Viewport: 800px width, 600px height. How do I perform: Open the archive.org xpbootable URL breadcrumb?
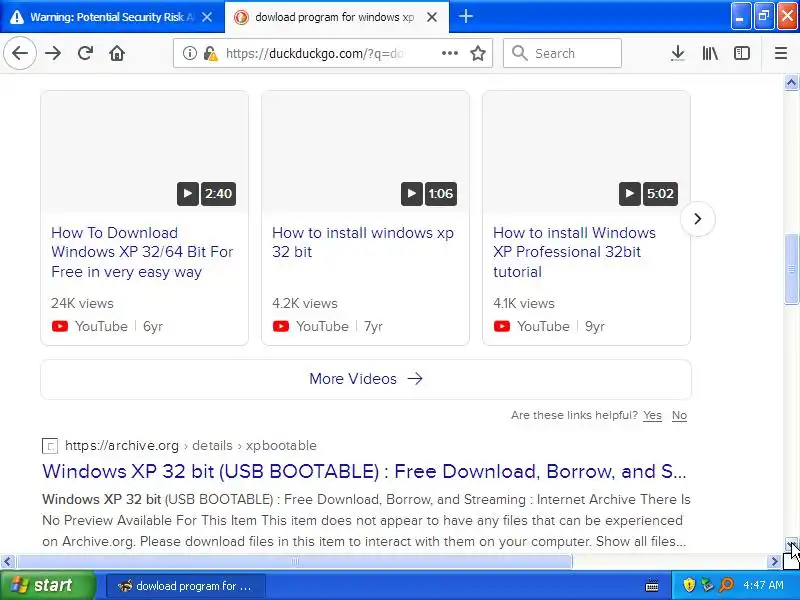click(x=190, y=445)
